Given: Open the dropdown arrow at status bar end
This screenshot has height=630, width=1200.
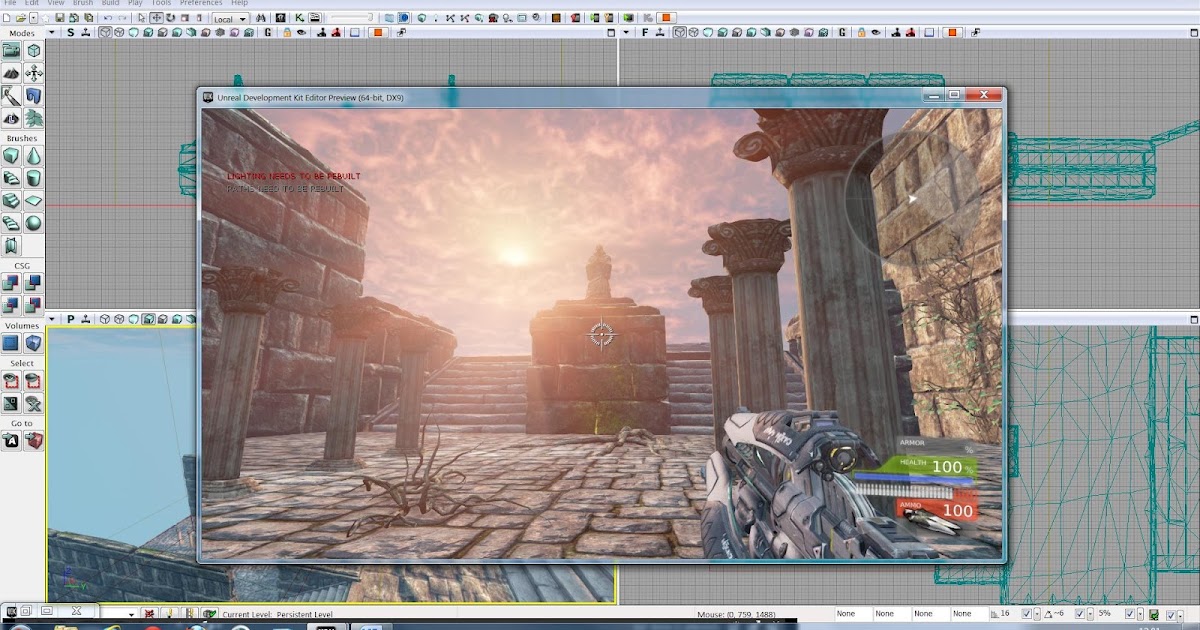Looking at the screenshot, I should click(1180, 615).
